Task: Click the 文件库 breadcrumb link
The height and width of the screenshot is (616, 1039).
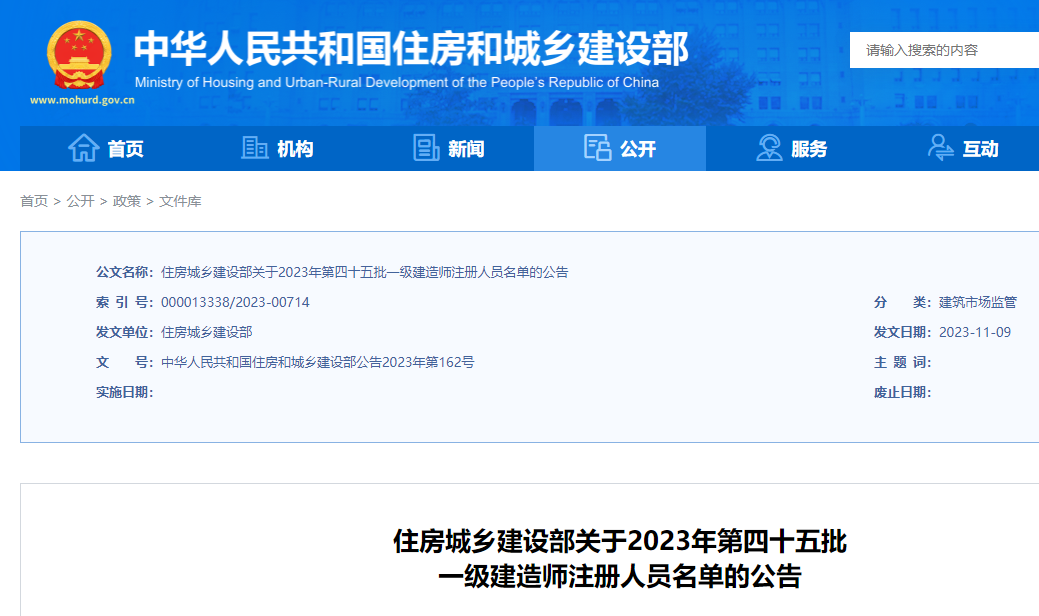Action: (180, 201)
